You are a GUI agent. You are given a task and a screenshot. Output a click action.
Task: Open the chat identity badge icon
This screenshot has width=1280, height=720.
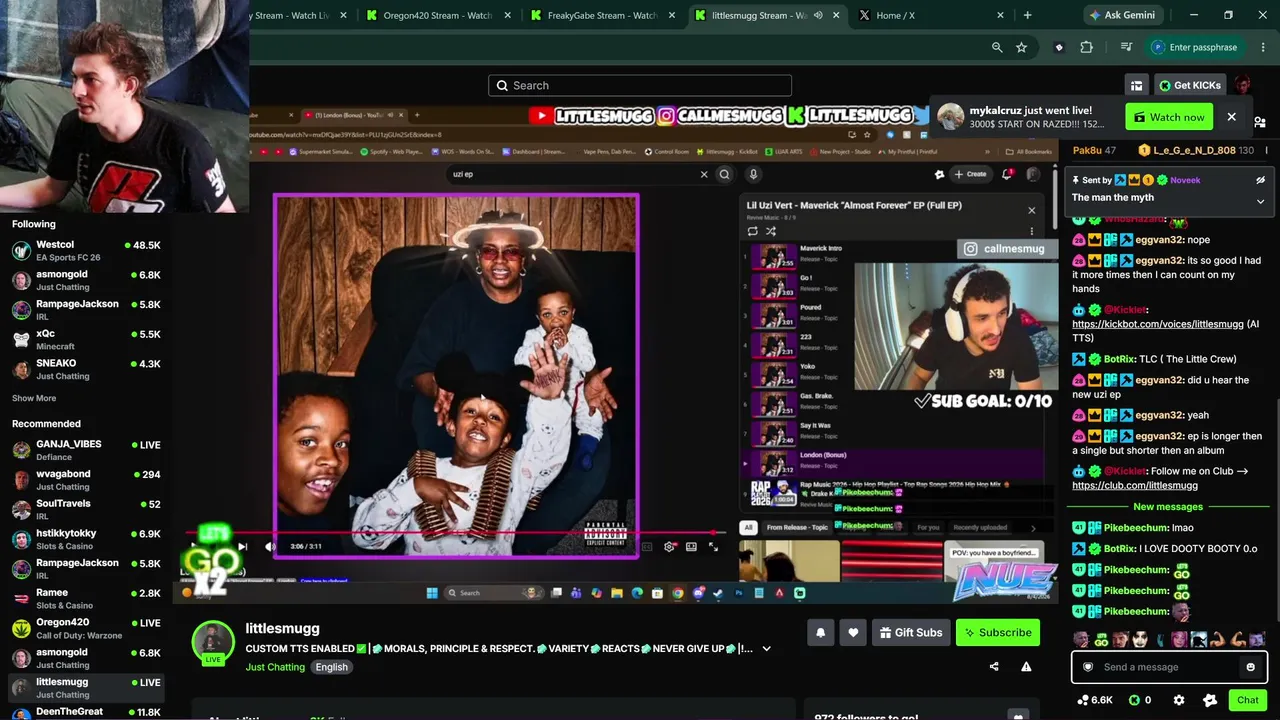[x=1210, y=700]
